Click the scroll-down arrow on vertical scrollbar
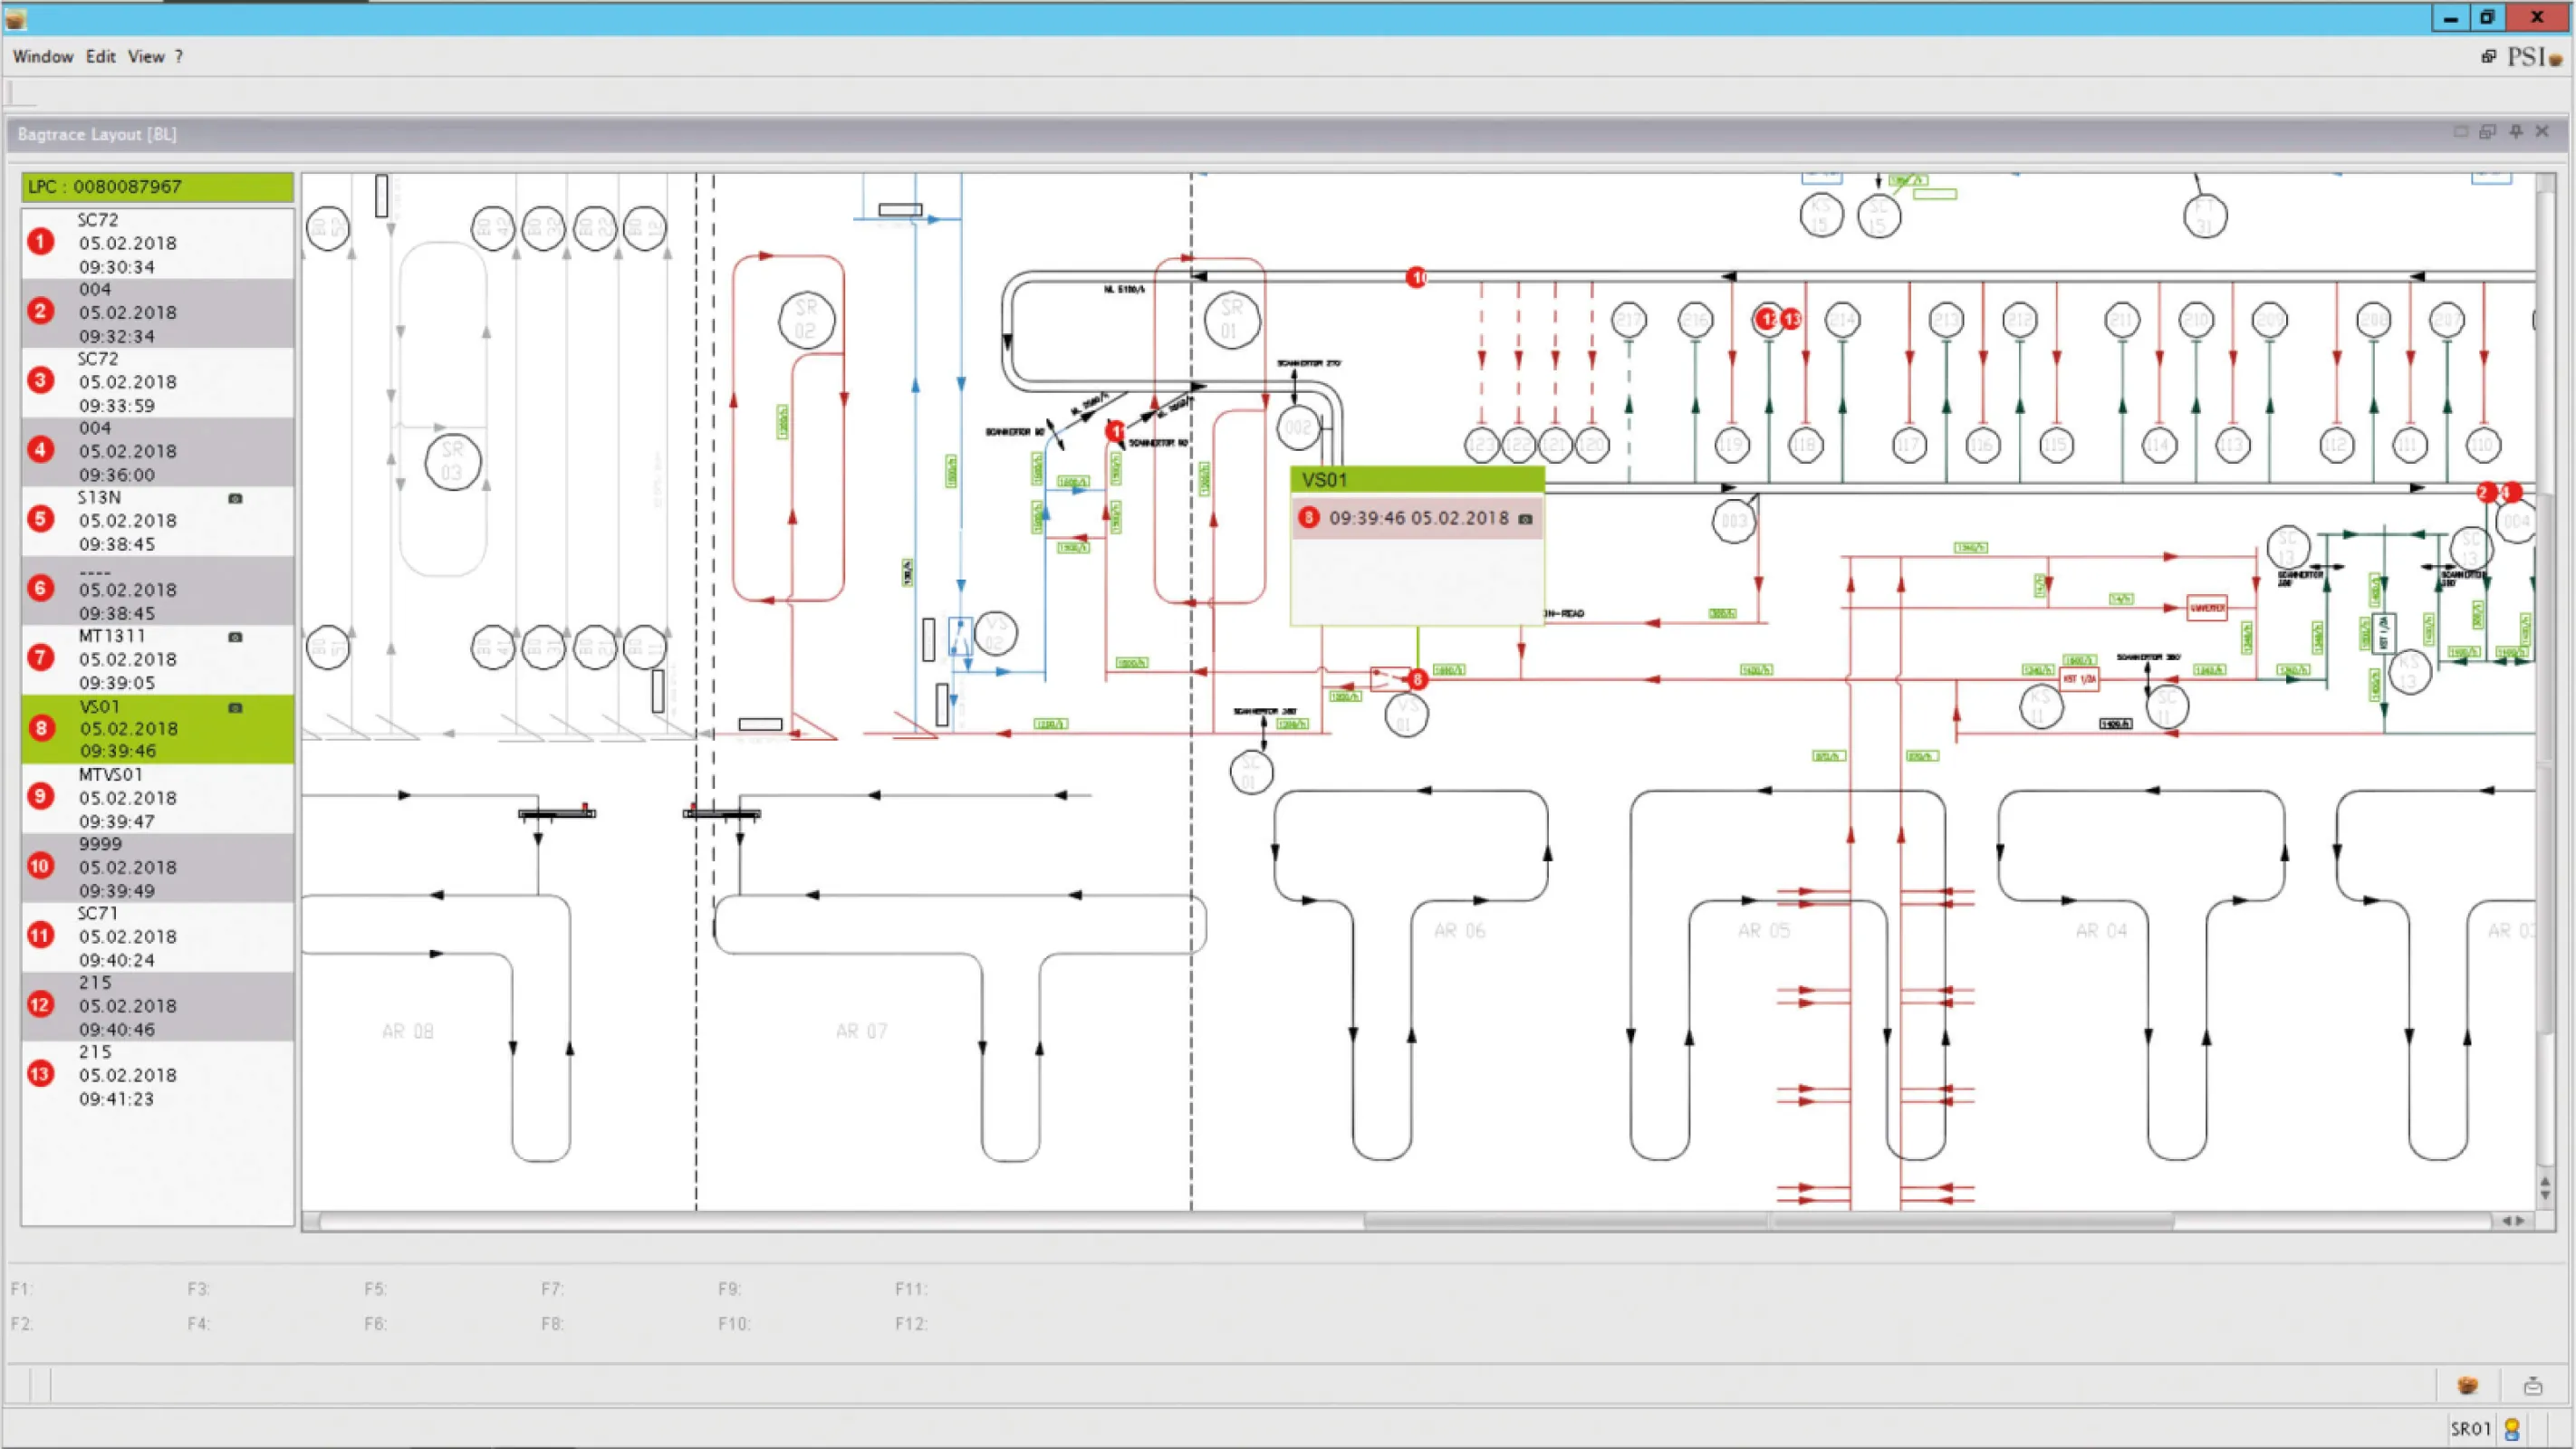2576x1449 pixels. click(2545, 1196)
